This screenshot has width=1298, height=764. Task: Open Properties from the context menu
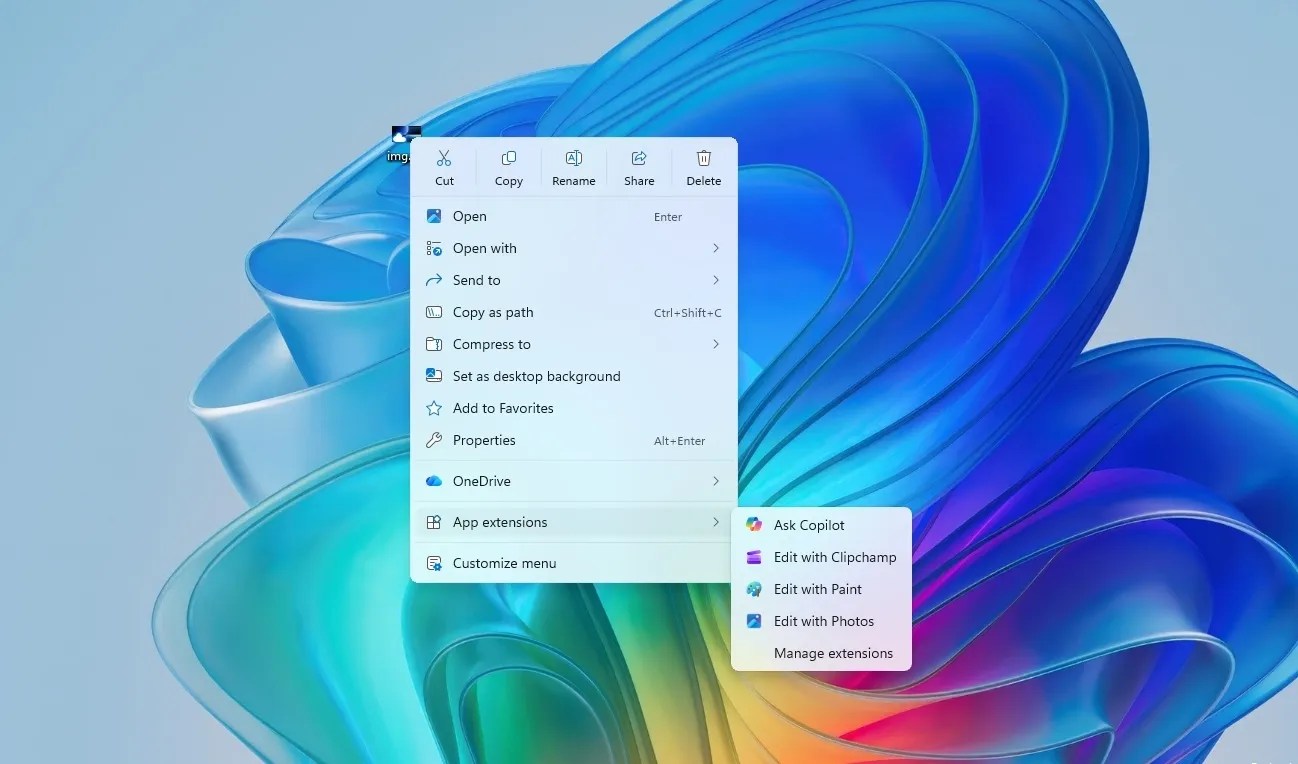(574, 440)
